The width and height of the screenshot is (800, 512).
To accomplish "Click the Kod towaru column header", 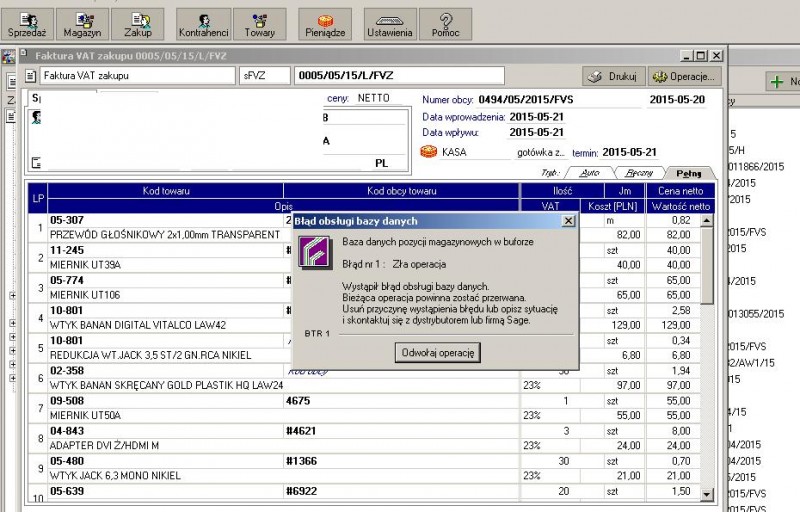I will coord(166,191).
